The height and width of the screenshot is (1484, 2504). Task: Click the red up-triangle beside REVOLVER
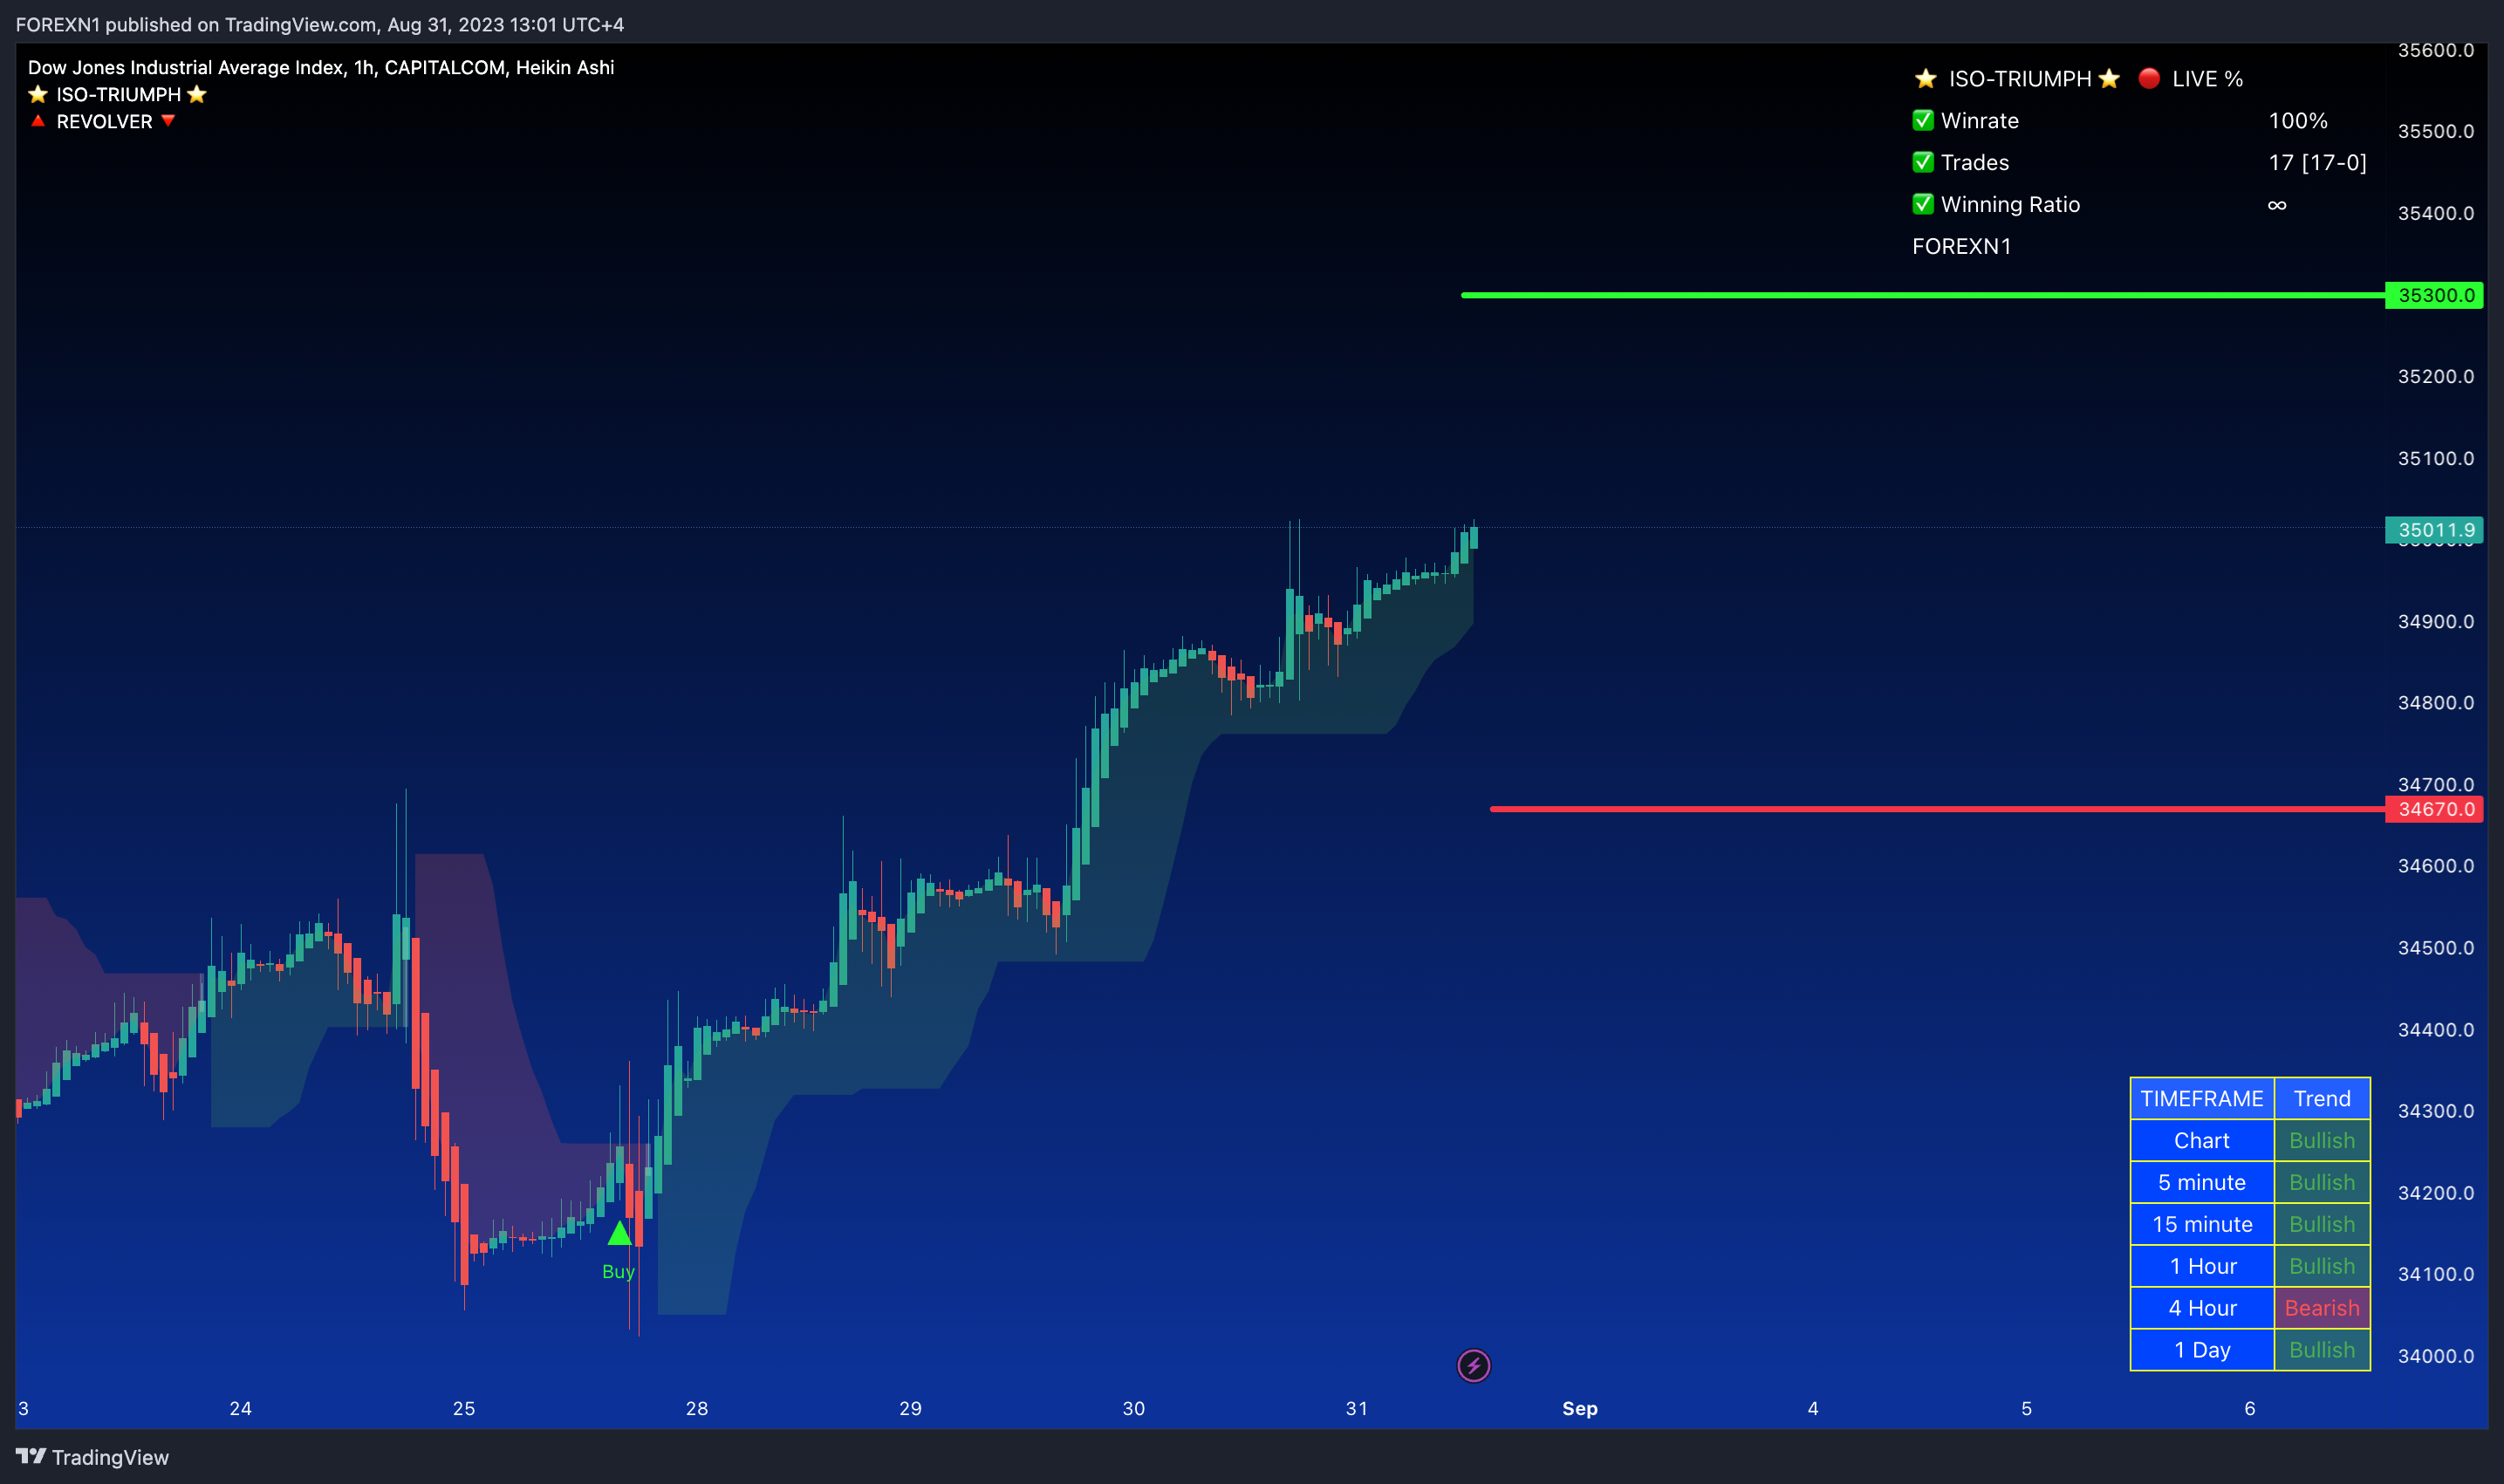[38, 121]
